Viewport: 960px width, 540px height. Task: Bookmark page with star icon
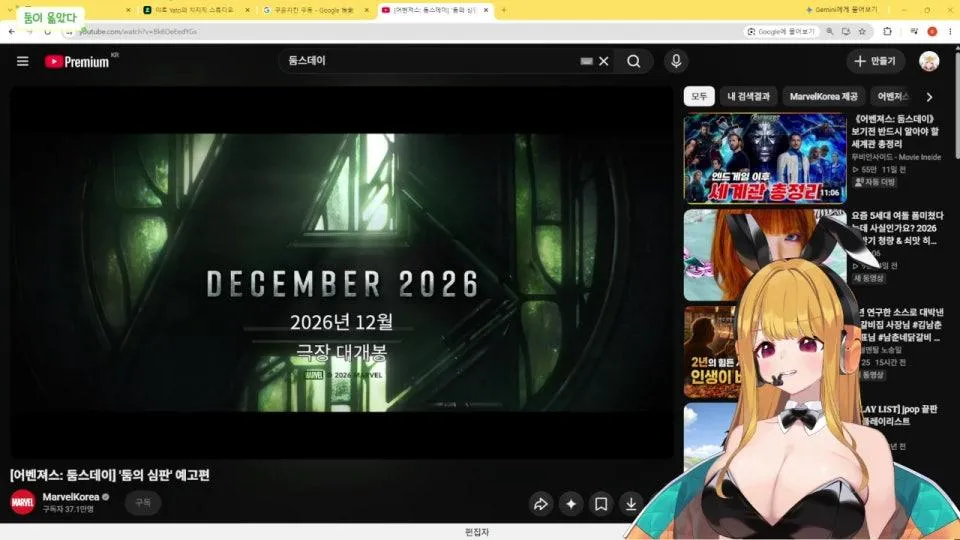pos(862,31)
